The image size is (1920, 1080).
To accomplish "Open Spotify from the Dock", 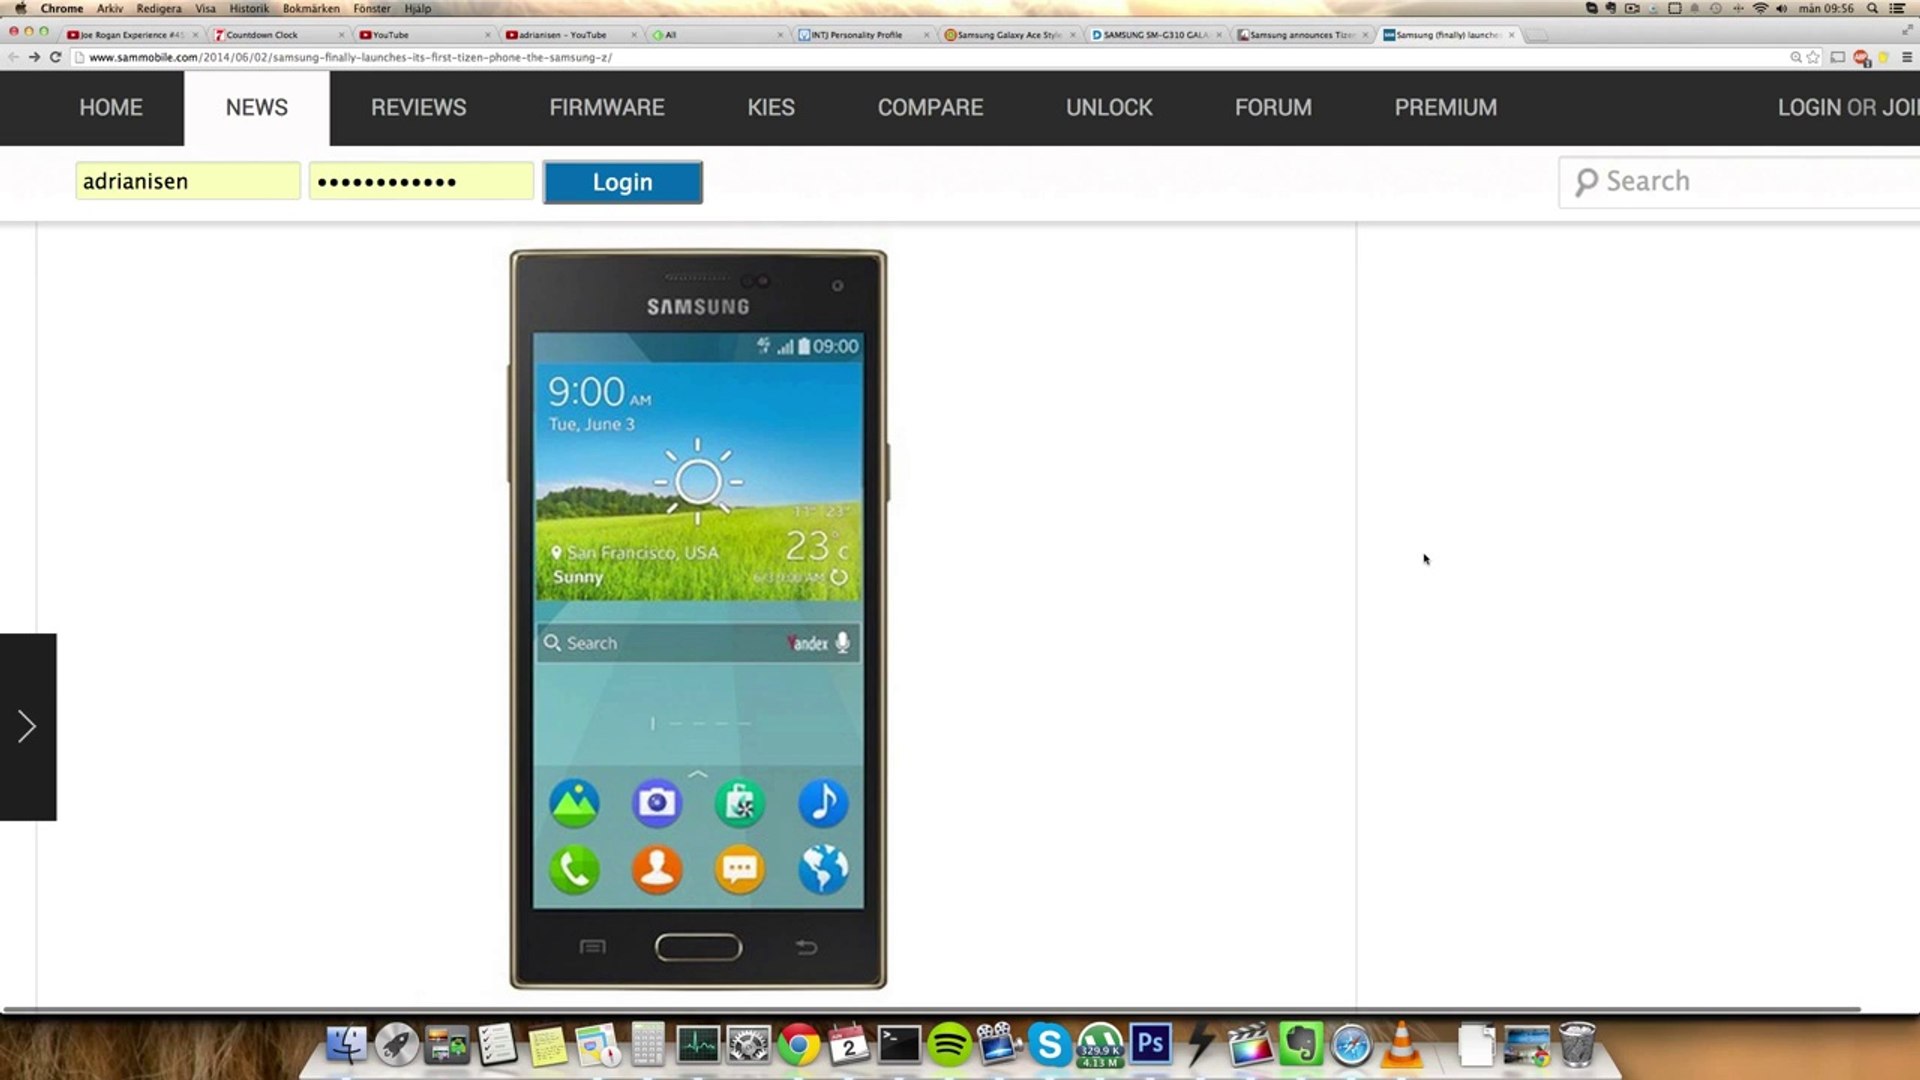I will pos(948,1046).
